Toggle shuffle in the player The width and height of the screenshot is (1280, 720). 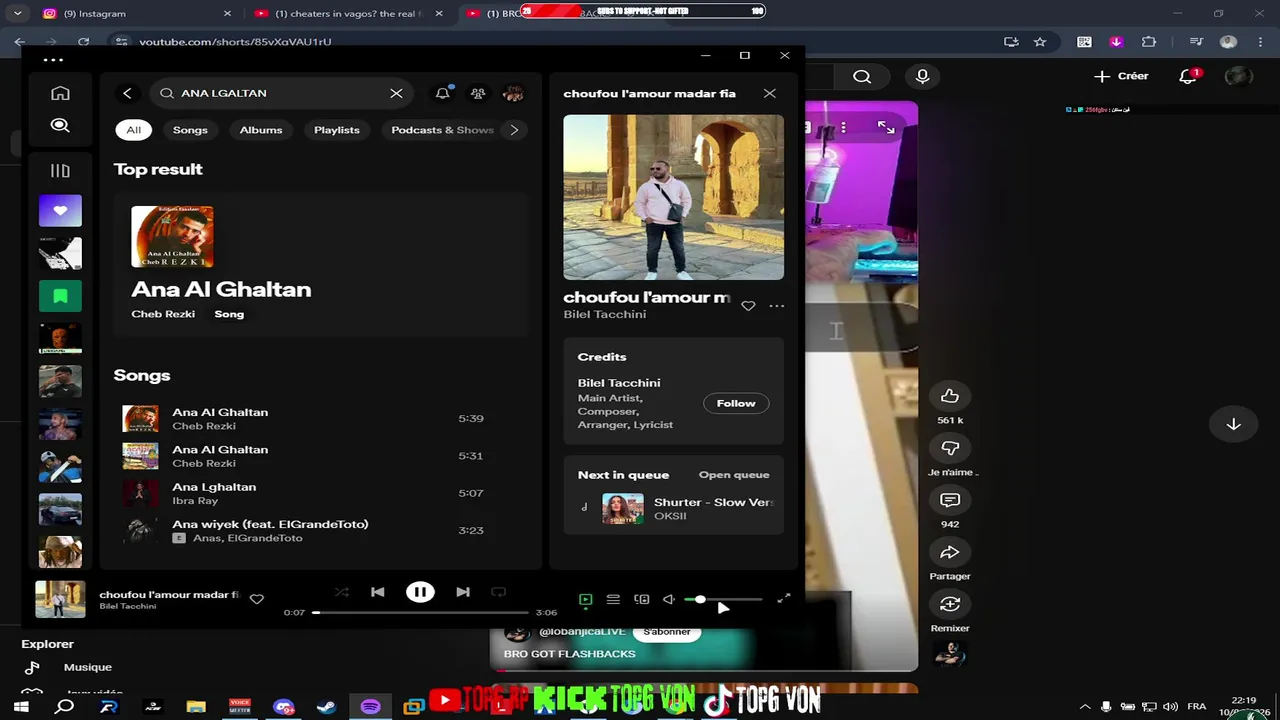click(x=341, y=592)
